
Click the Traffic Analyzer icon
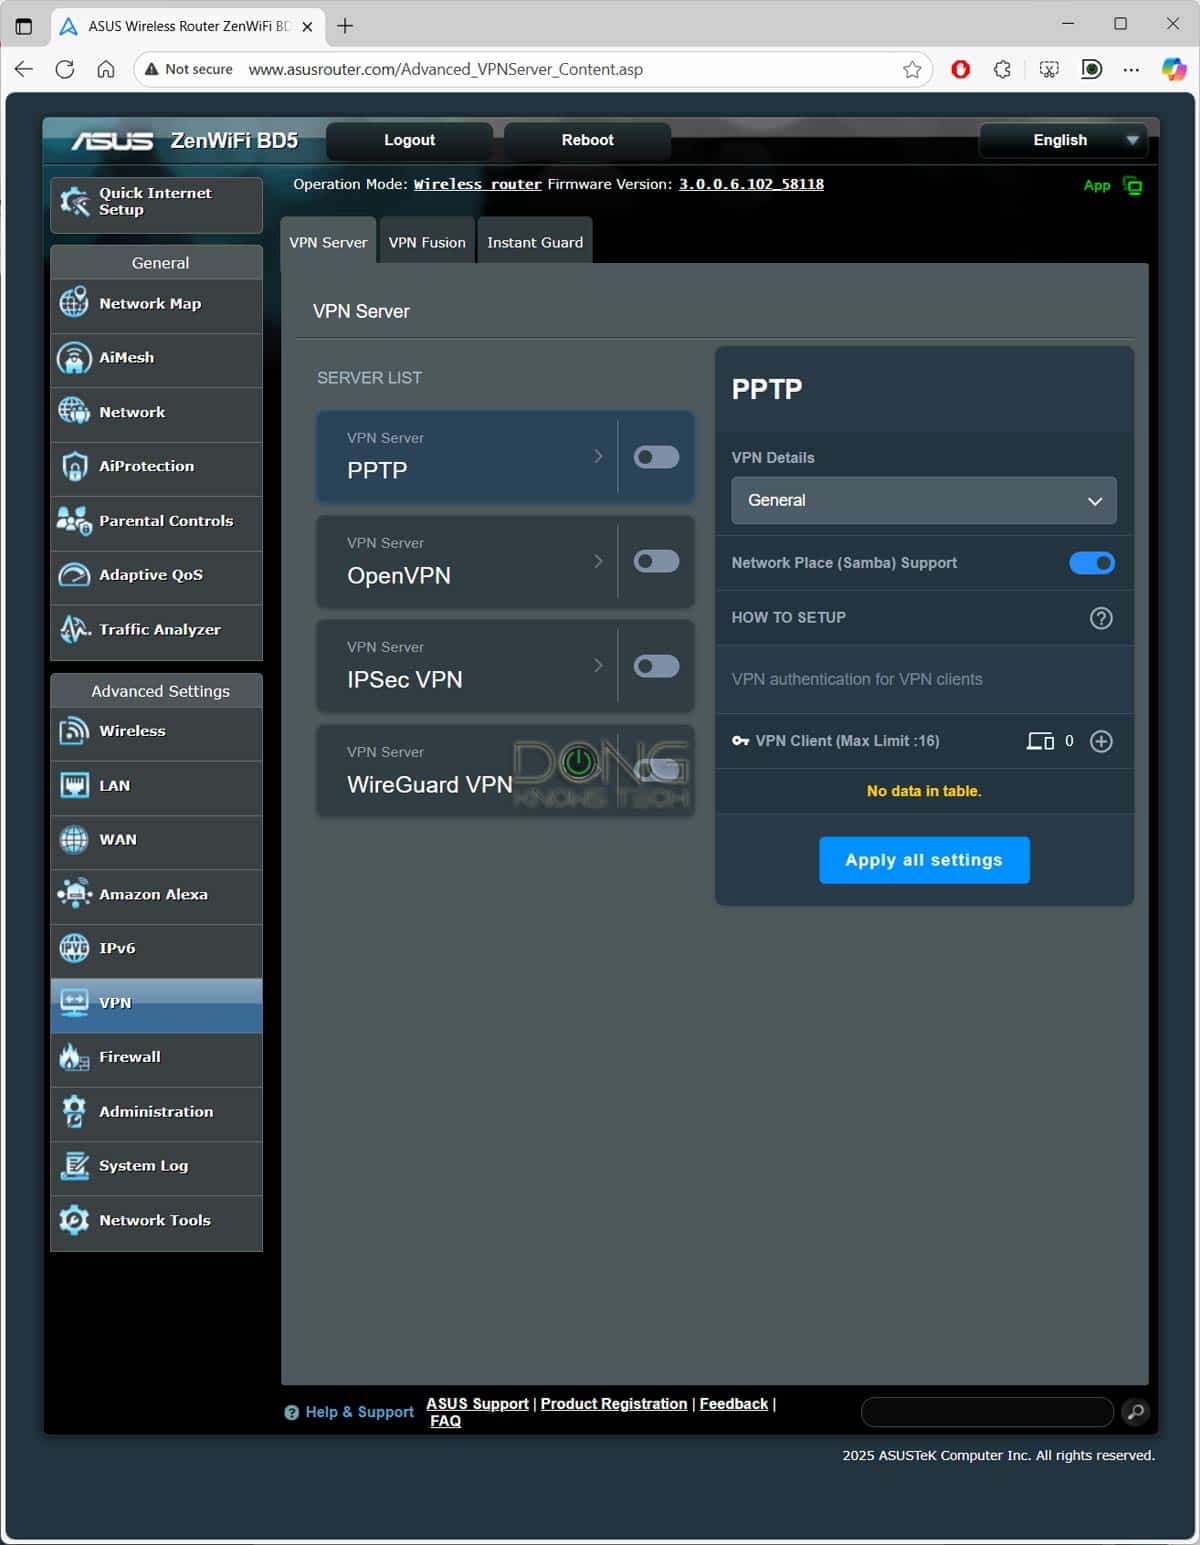click(74, 629)
